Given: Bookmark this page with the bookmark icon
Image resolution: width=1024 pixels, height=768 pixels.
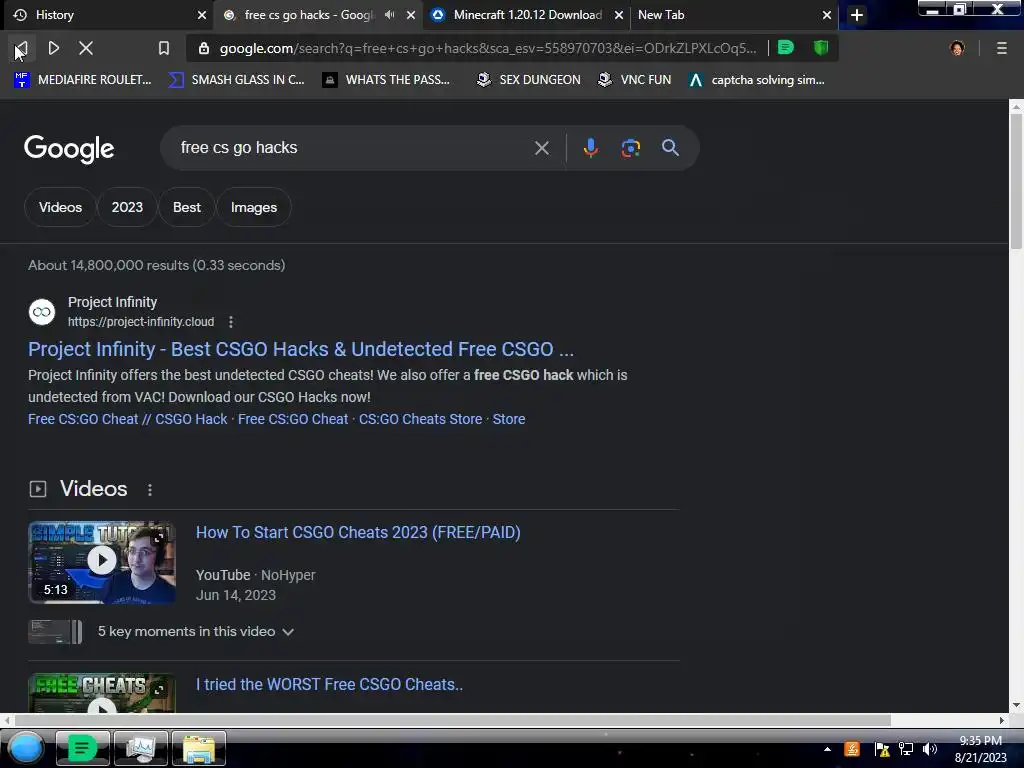Looking at the screenshot, I should [164, 48].
